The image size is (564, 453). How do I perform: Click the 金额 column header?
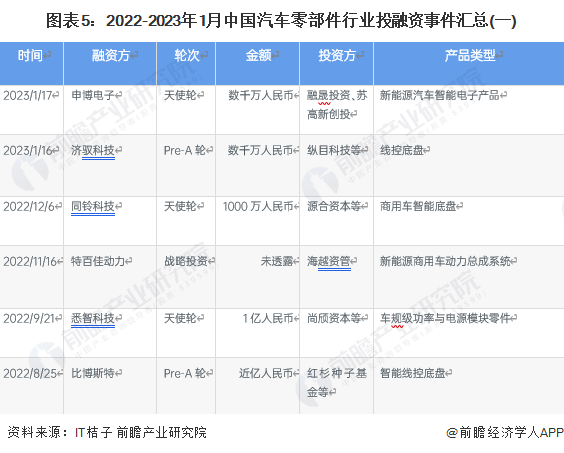(x=258, y=63)
